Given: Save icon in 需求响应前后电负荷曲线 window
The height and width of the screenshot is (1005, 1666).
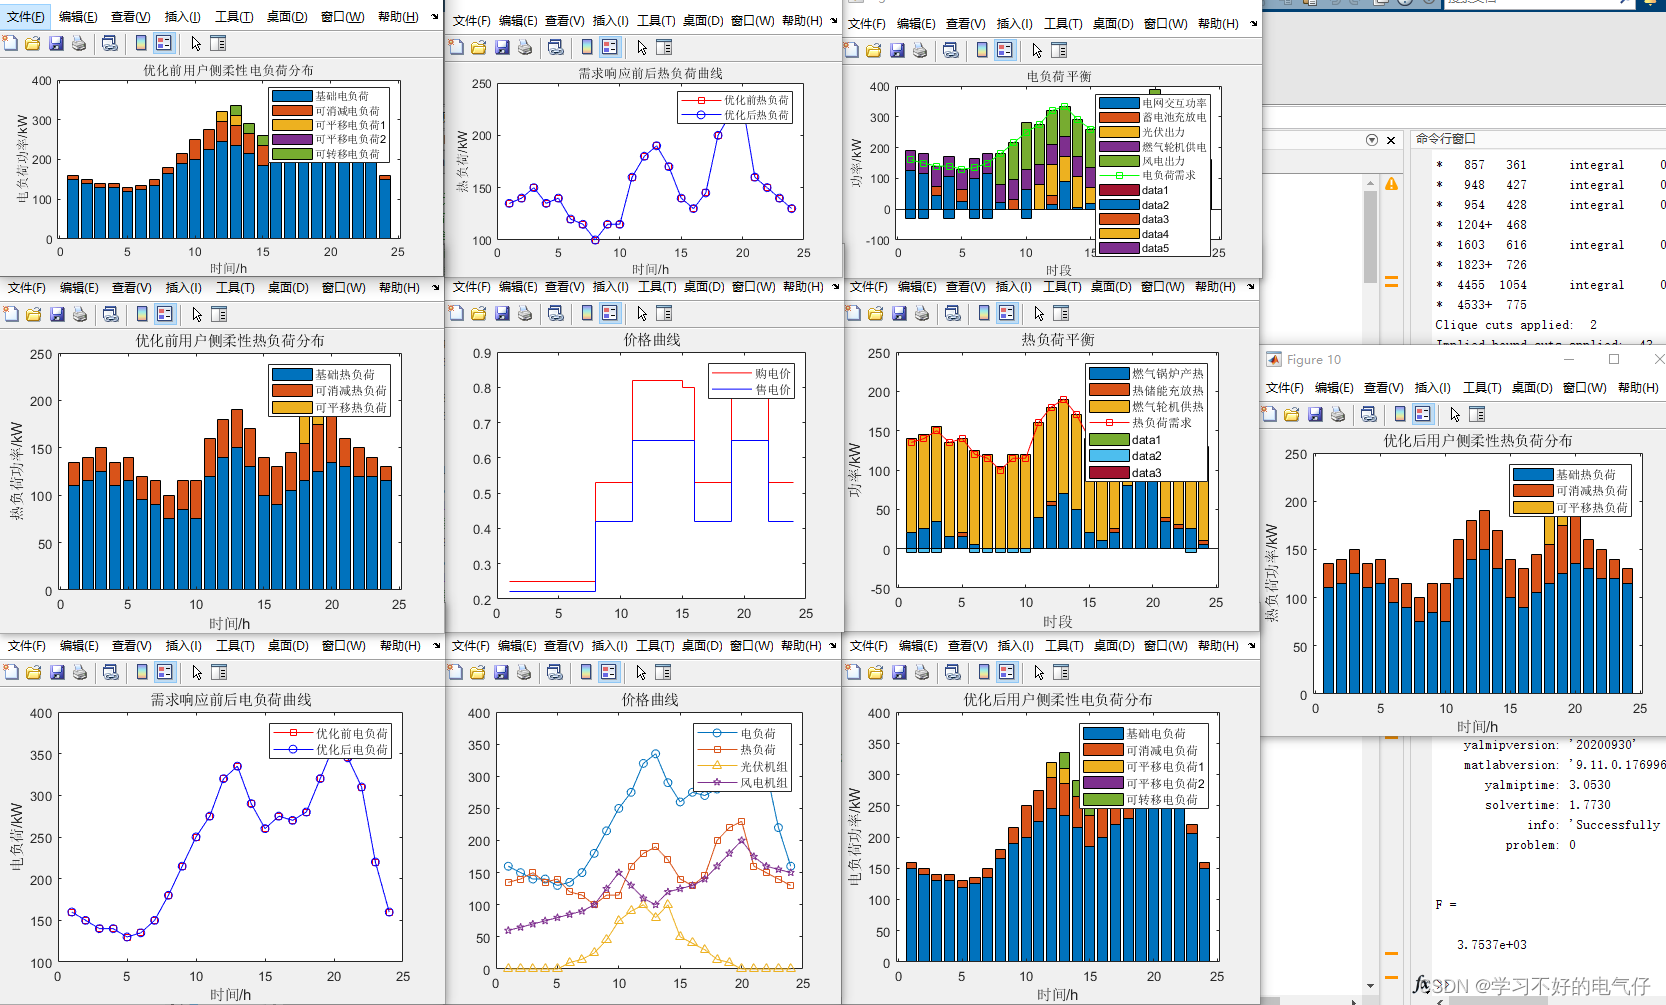Looking at the screenshot, I should pos(57,672).
